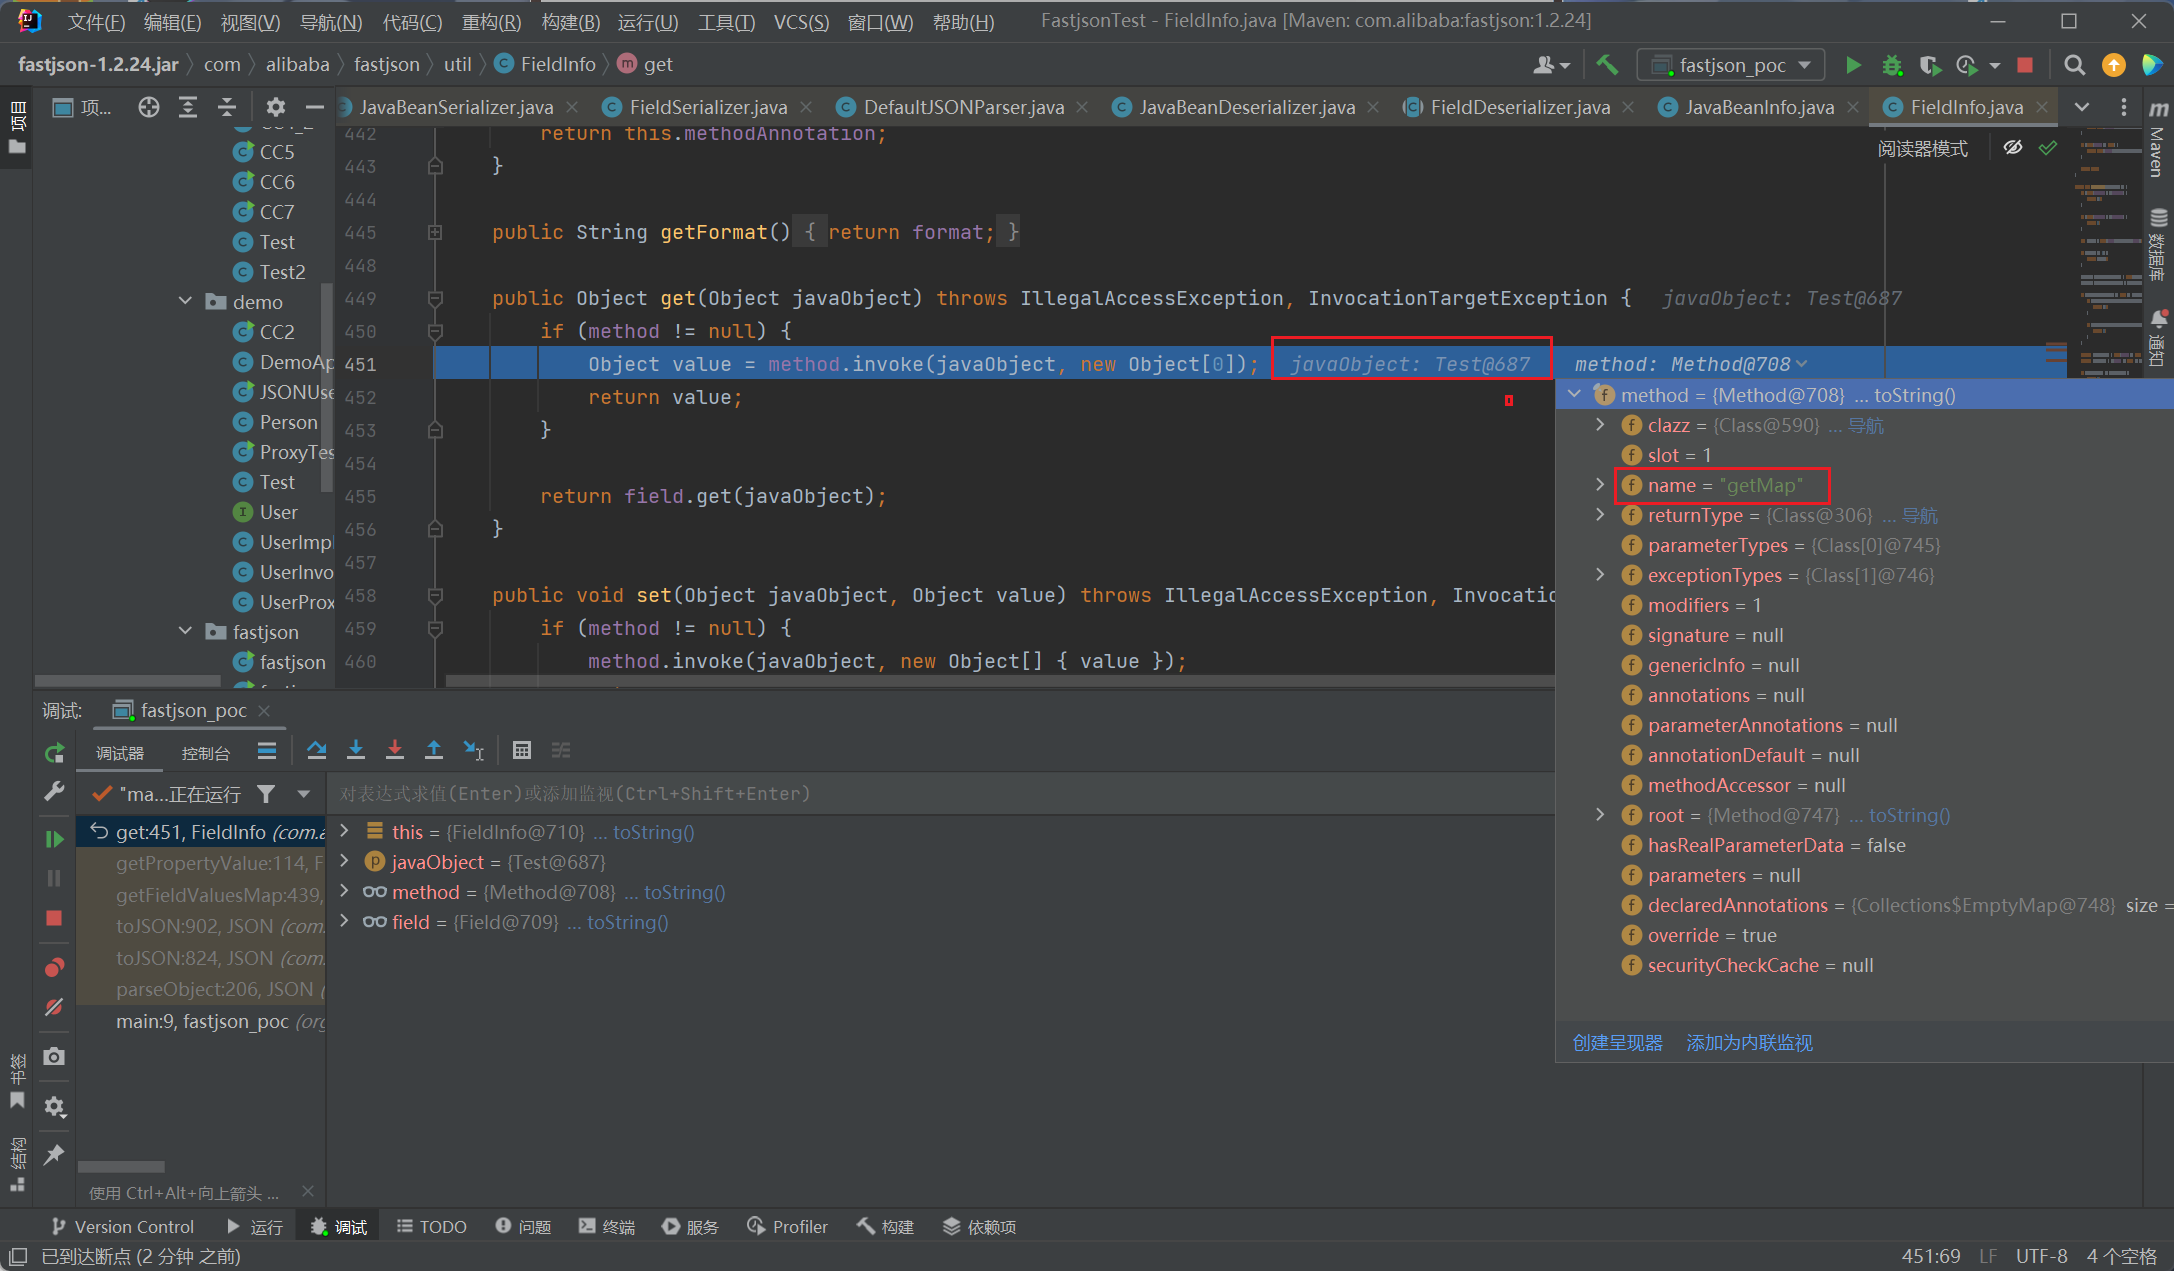This screenshot has width=2174, height=1271.
Task: Expand the returnType field node
Action: click(1600, 515)
